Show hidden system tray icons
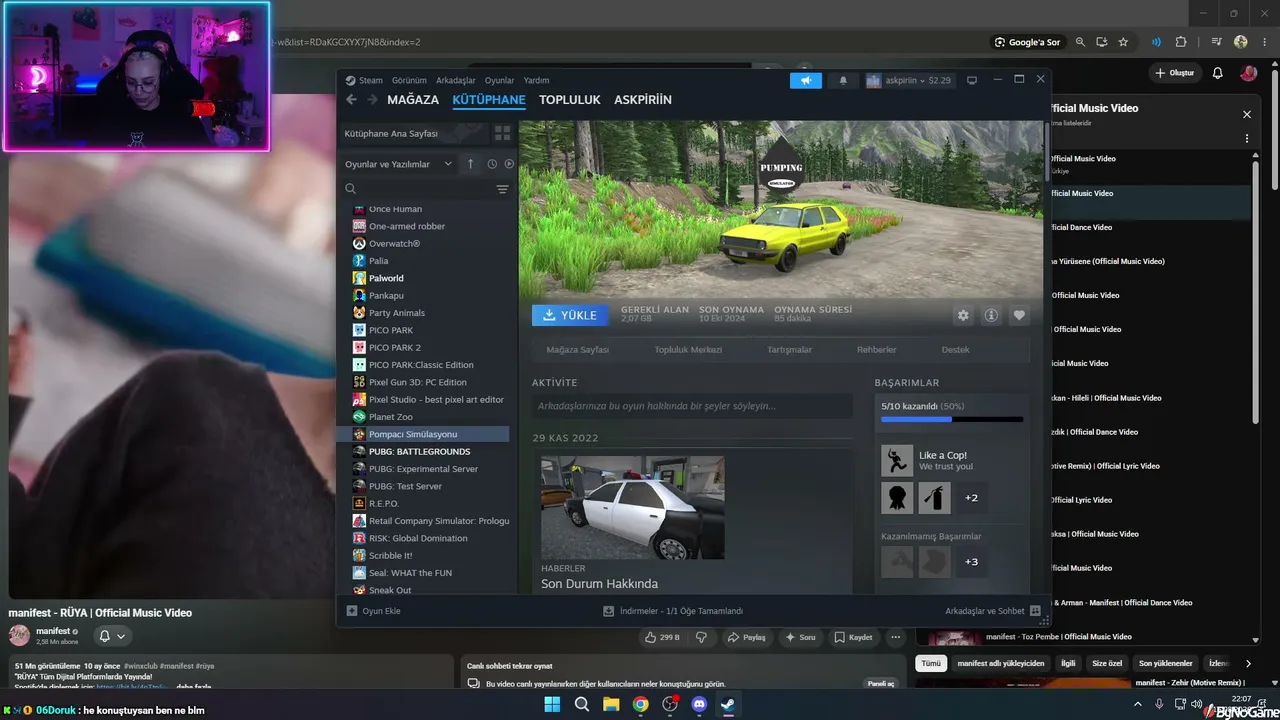Viewport: 1280px width, 720px height. click(1137, 704)
